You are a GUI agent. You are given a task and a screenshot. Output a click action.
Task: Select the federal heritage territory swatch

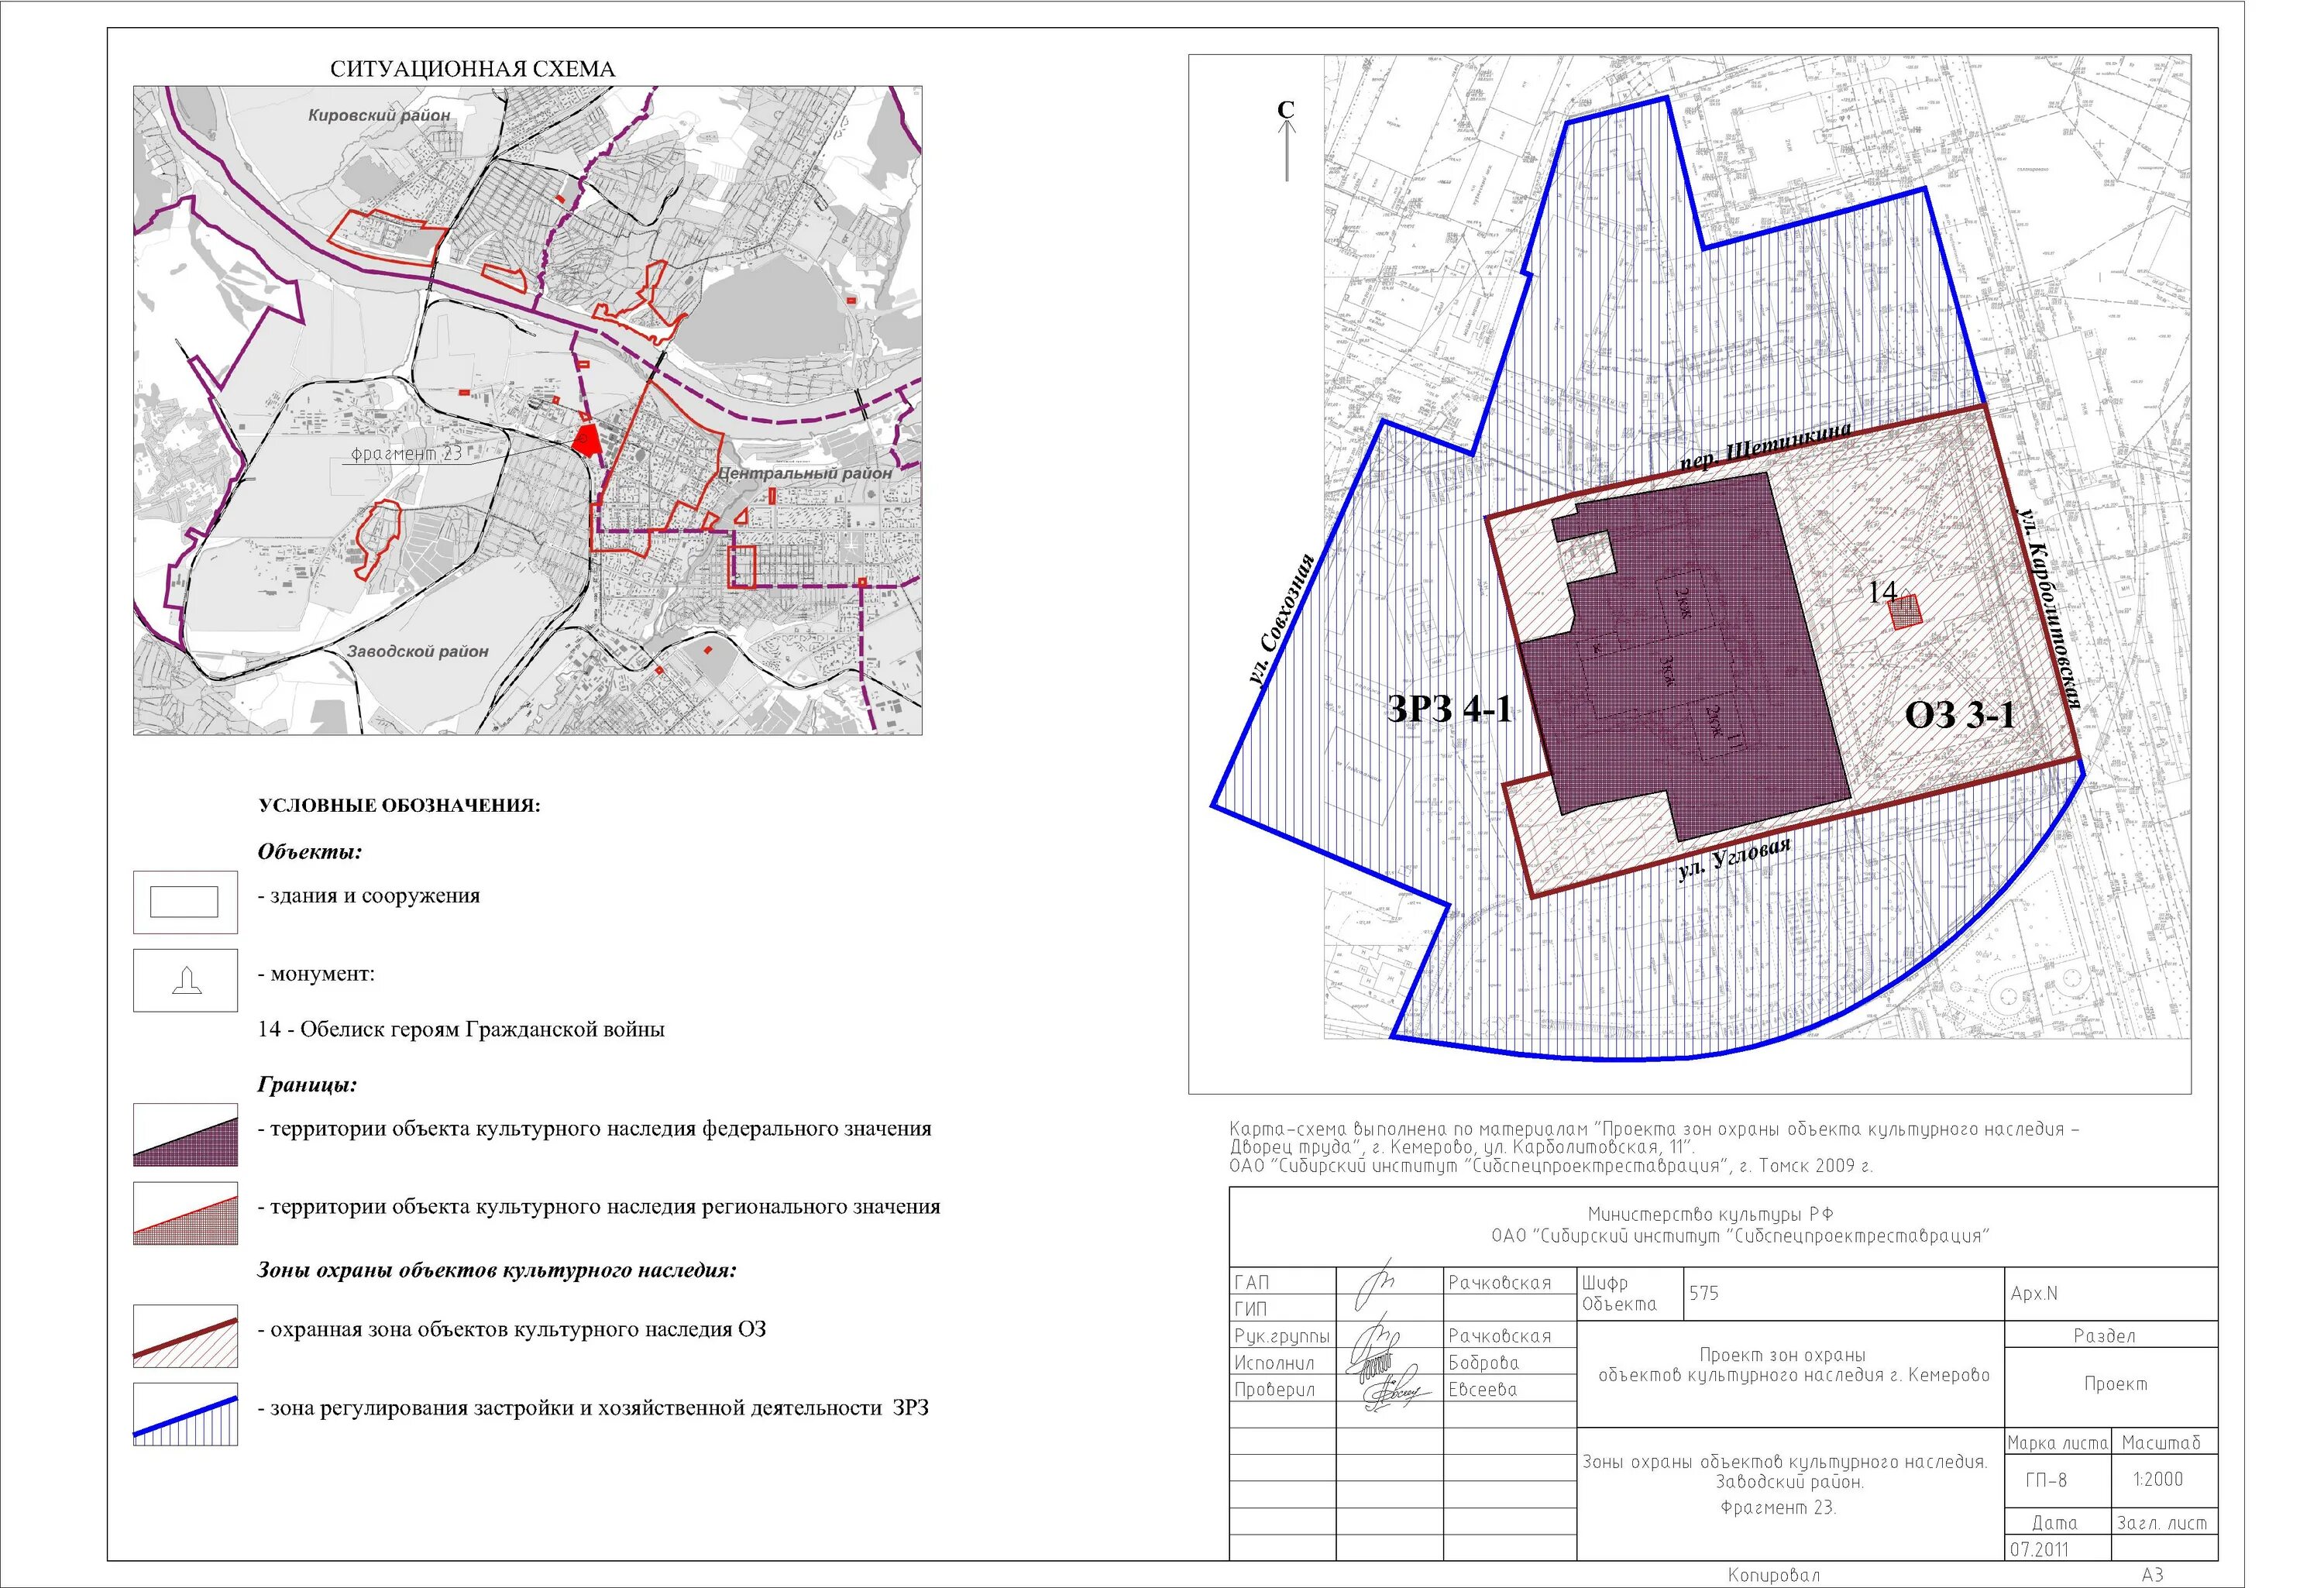[185, 1135]
